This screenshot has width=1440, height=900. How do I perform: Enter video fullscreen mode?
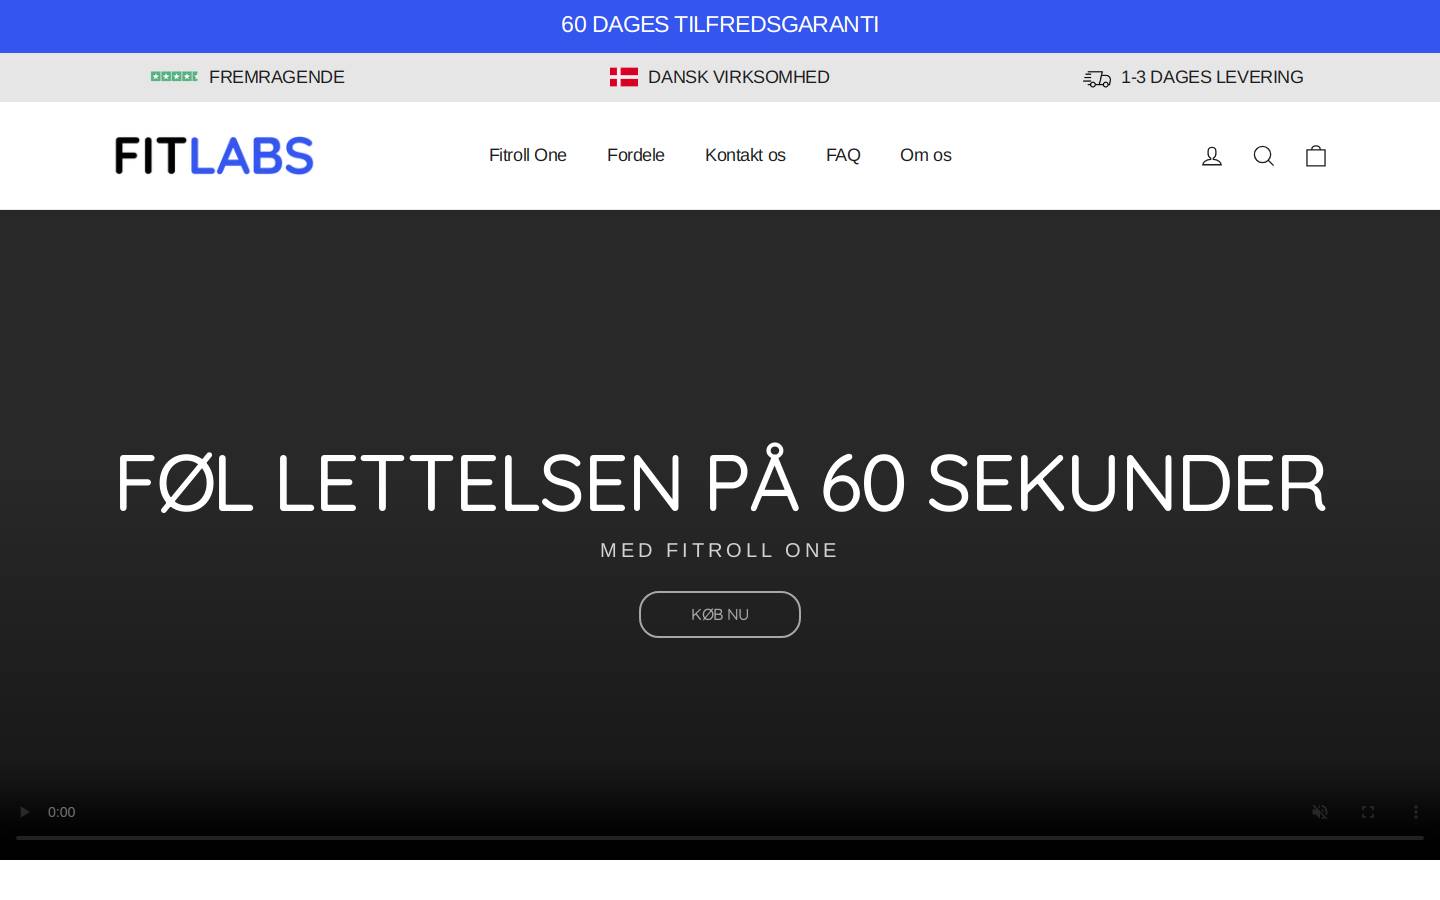tap(1368, 812)
